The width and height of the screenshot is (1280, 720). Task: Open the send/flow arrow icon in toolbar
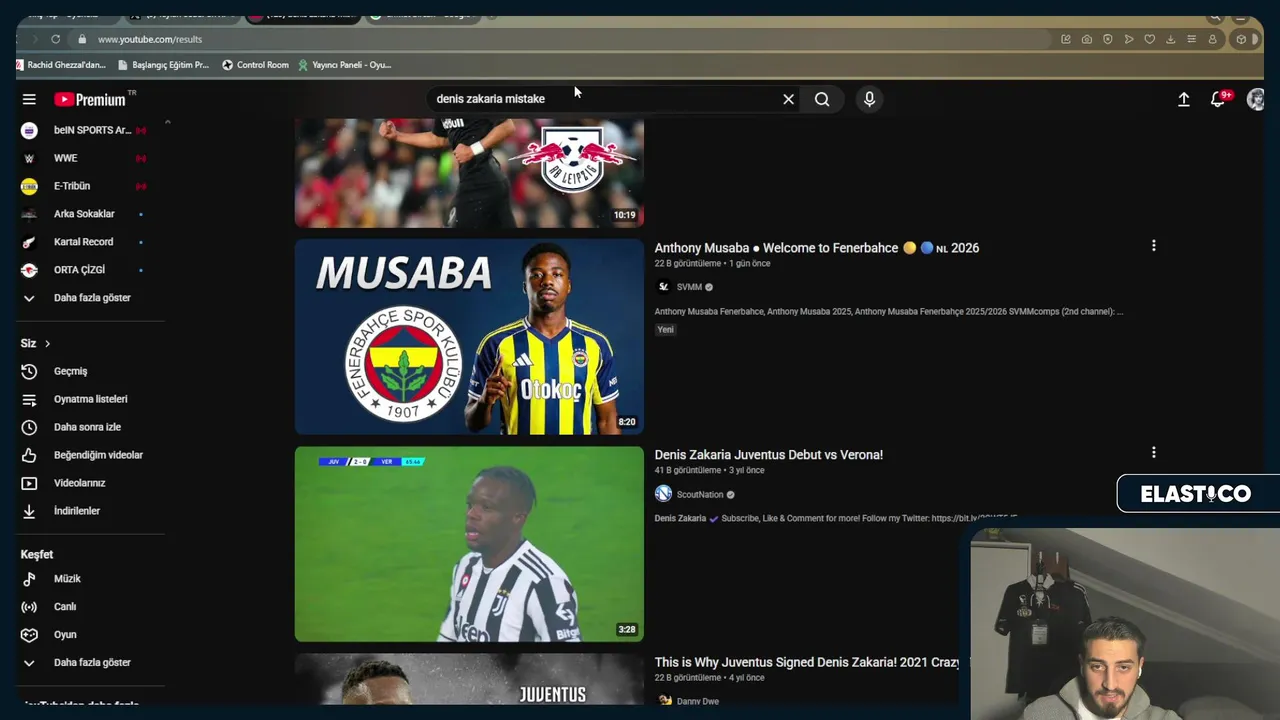point(1129,39)
